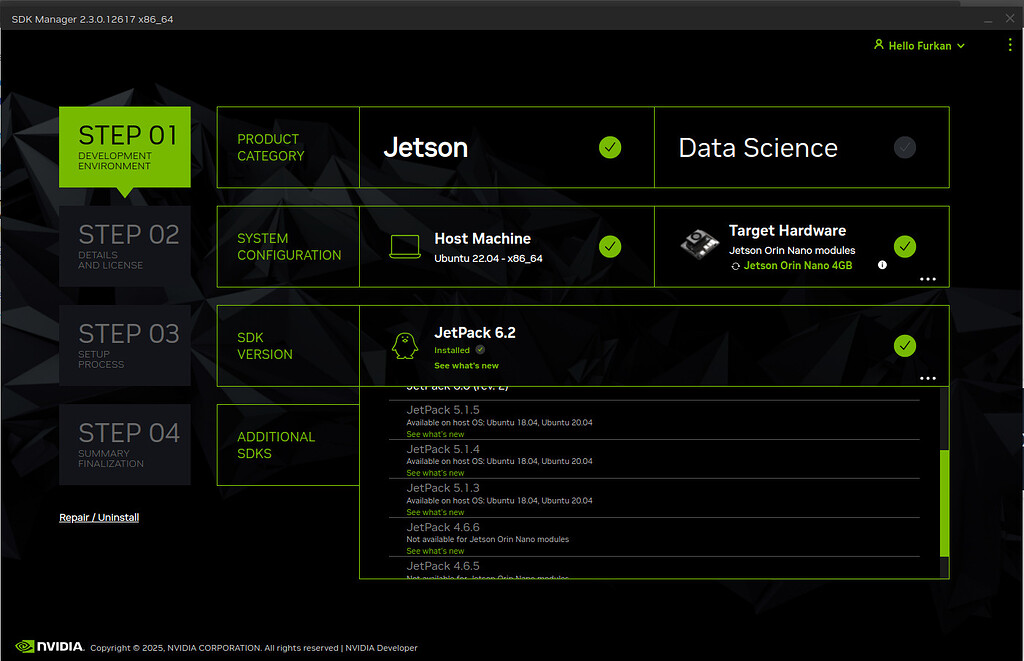1024x661 pixels.
Task: Click the JetPack mascot icon
Action: (x=404, y=345)
